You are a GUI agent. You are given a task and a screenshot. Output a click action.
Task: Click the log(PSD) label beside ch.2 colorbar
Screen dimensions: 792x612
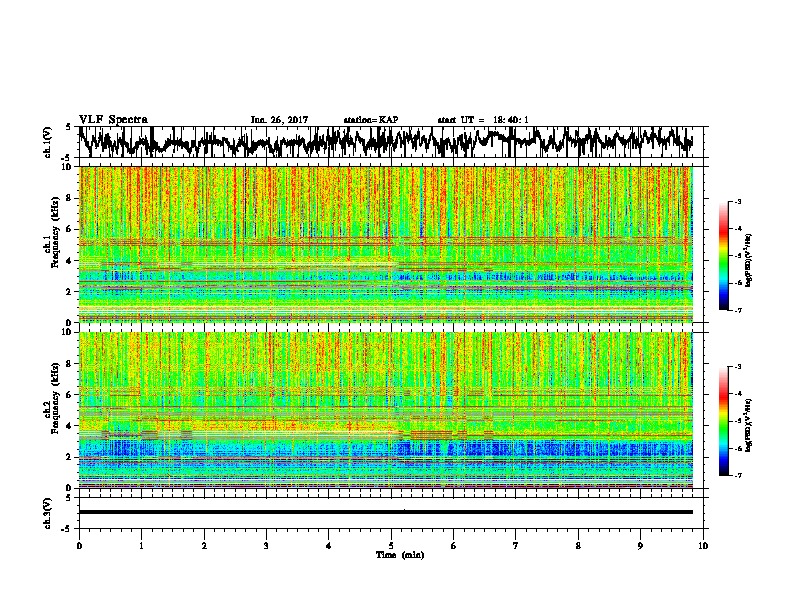[x=749, y=426]
